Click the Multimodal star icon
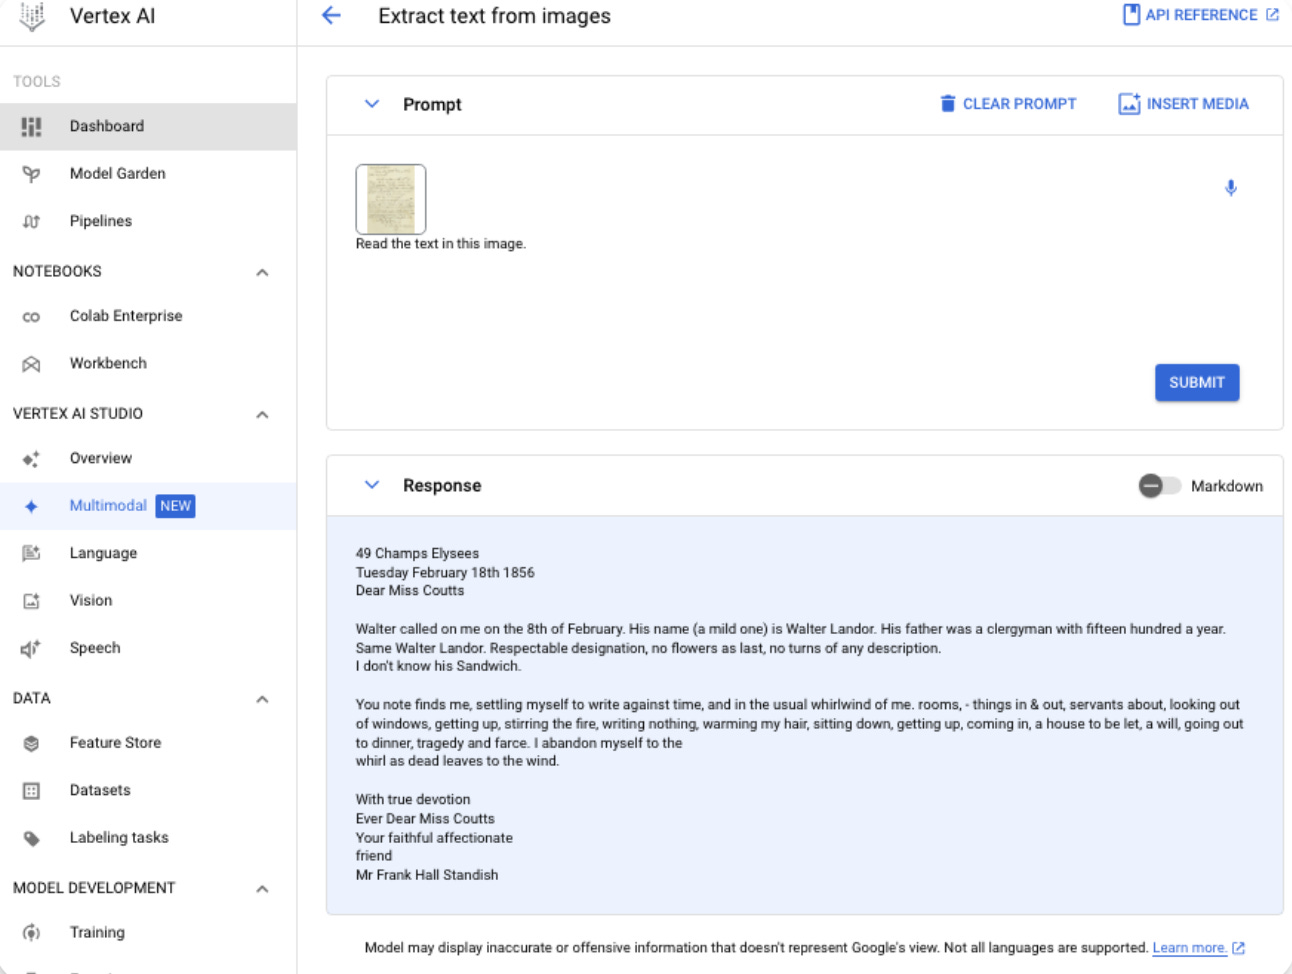The image size is (1292, 974). coord(32,507)
